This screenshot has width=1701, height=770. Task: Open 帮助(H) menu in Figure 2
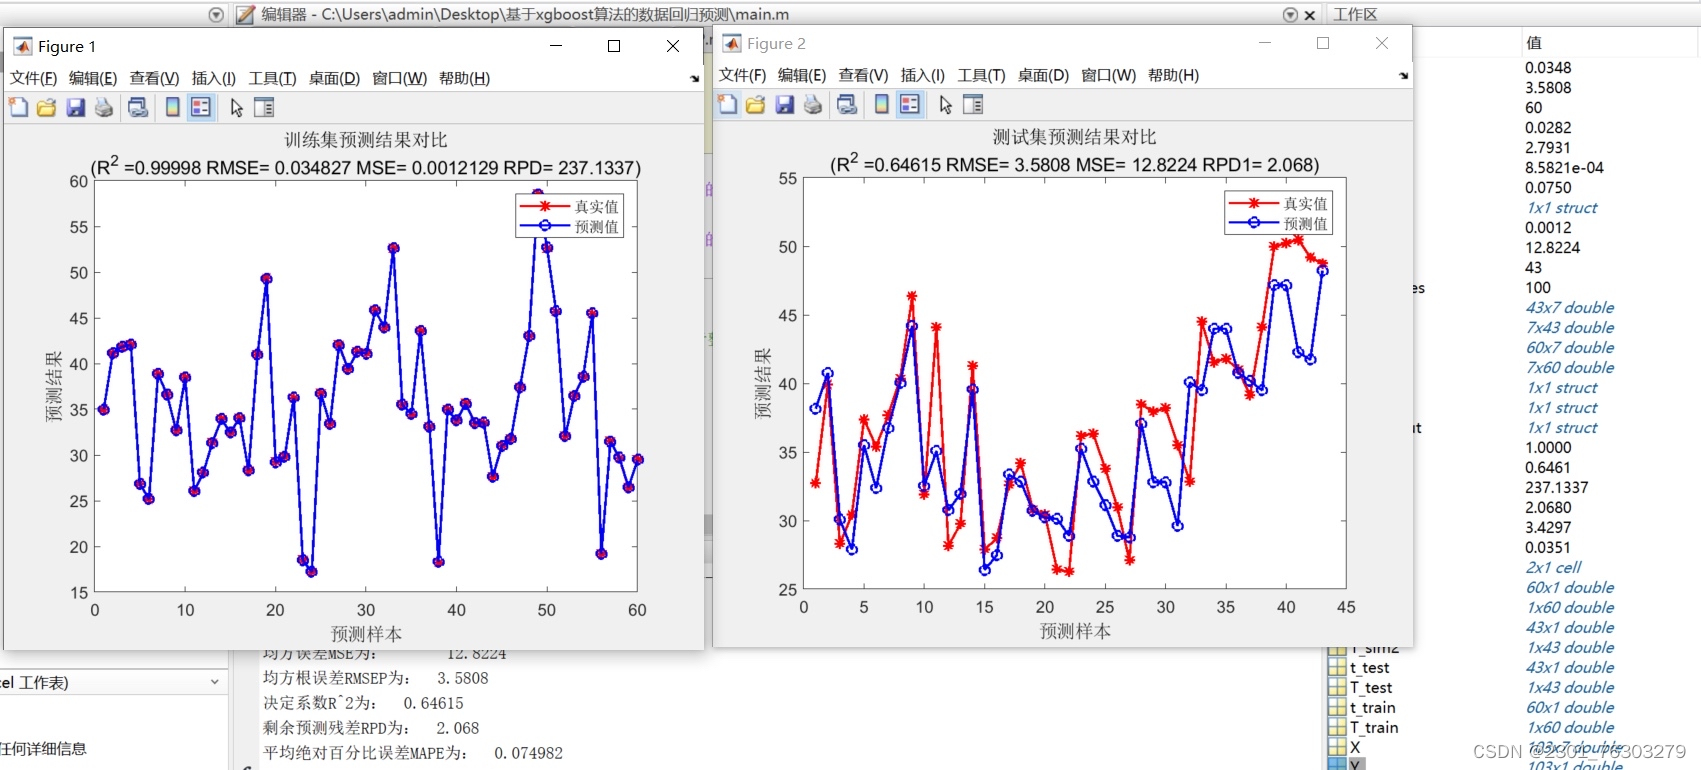pyautogui.click(x=1173, y=75)
